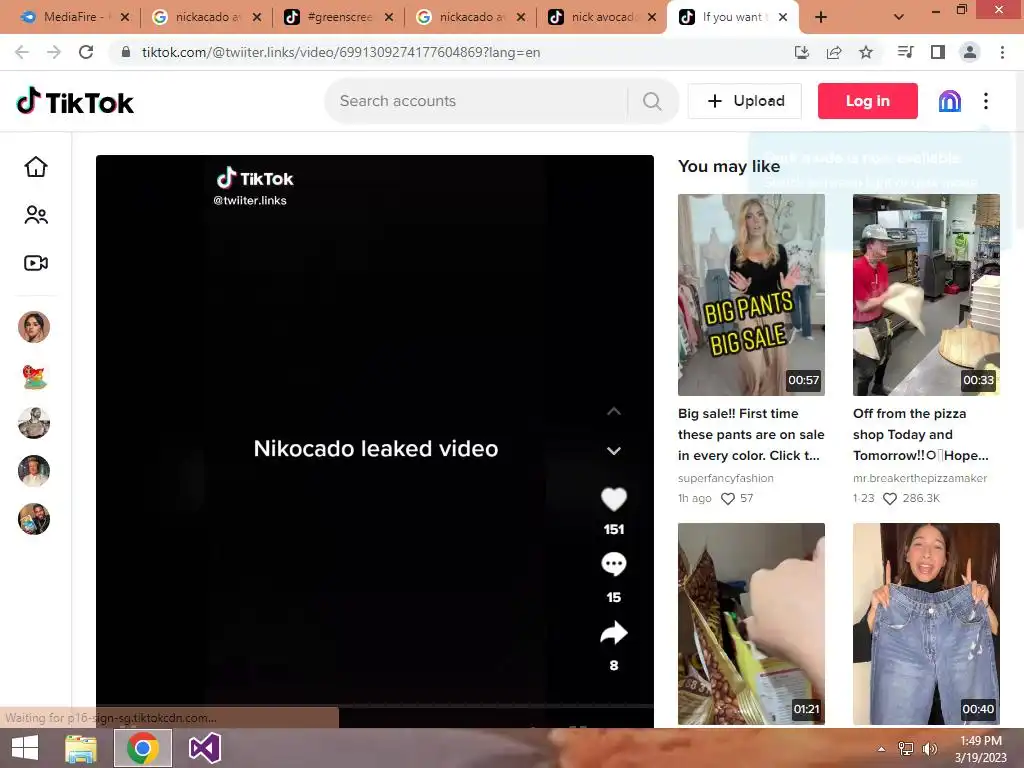The height and width of the screenshot is (768, 1024).
Task: Switch to #greenscreen TikTok tab
Action: [x=337, y=17]
